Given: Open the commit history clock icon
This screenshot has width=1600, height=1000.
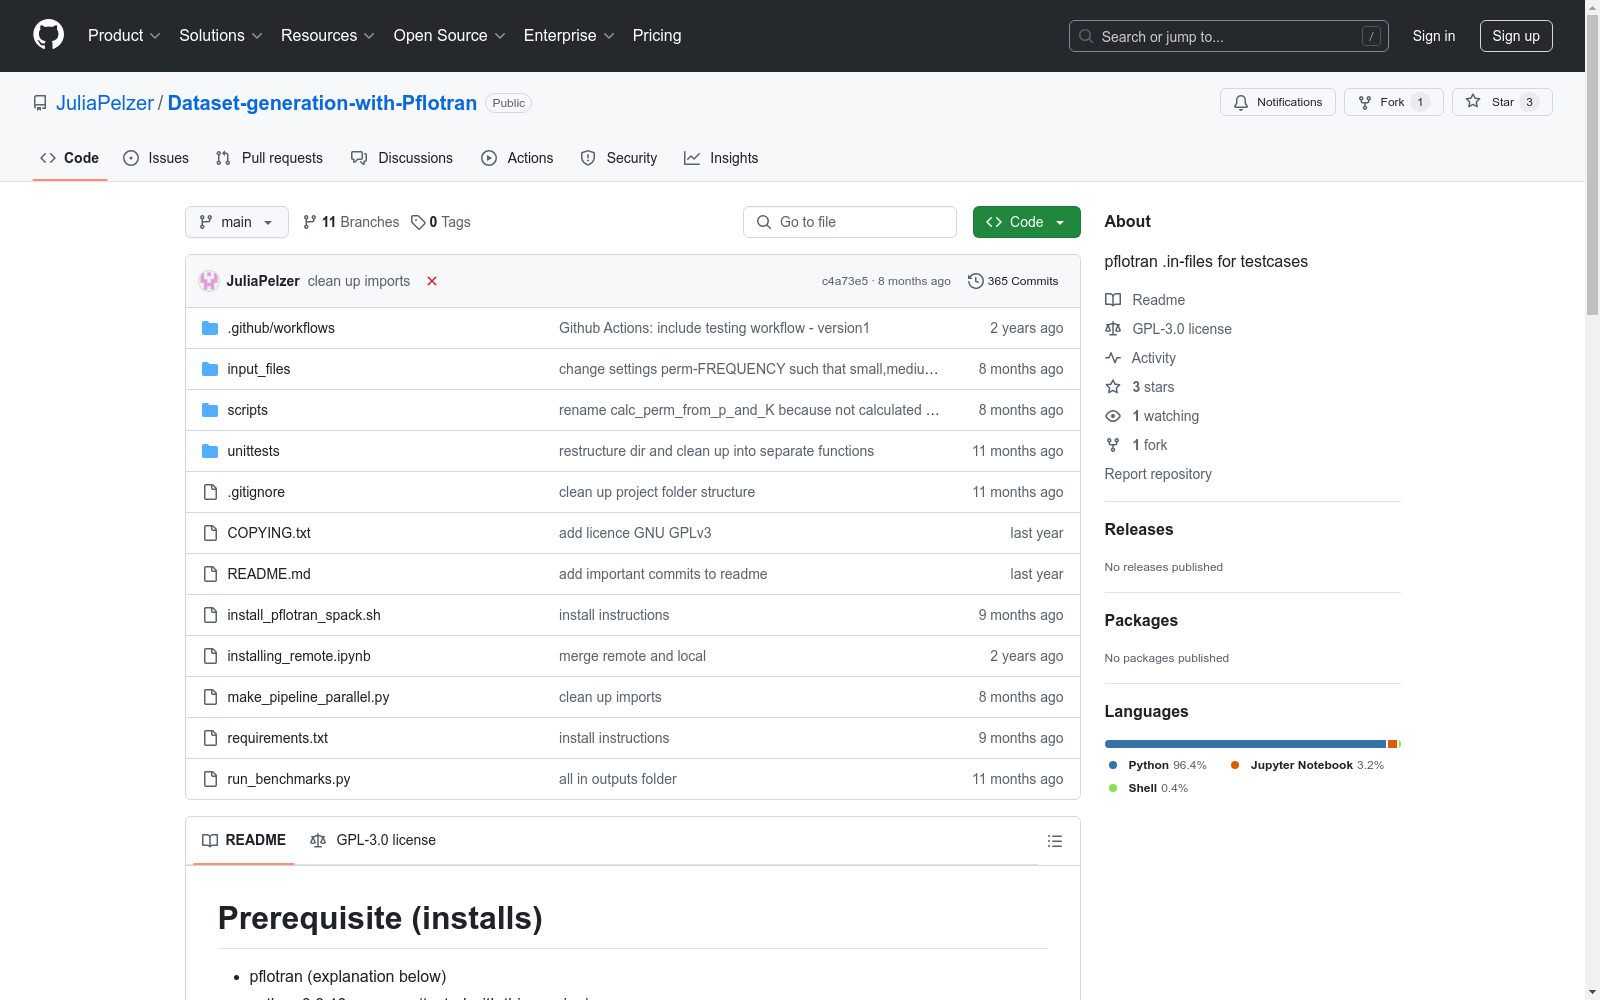Looking at the screenshot, I should [x=976, y=281].
